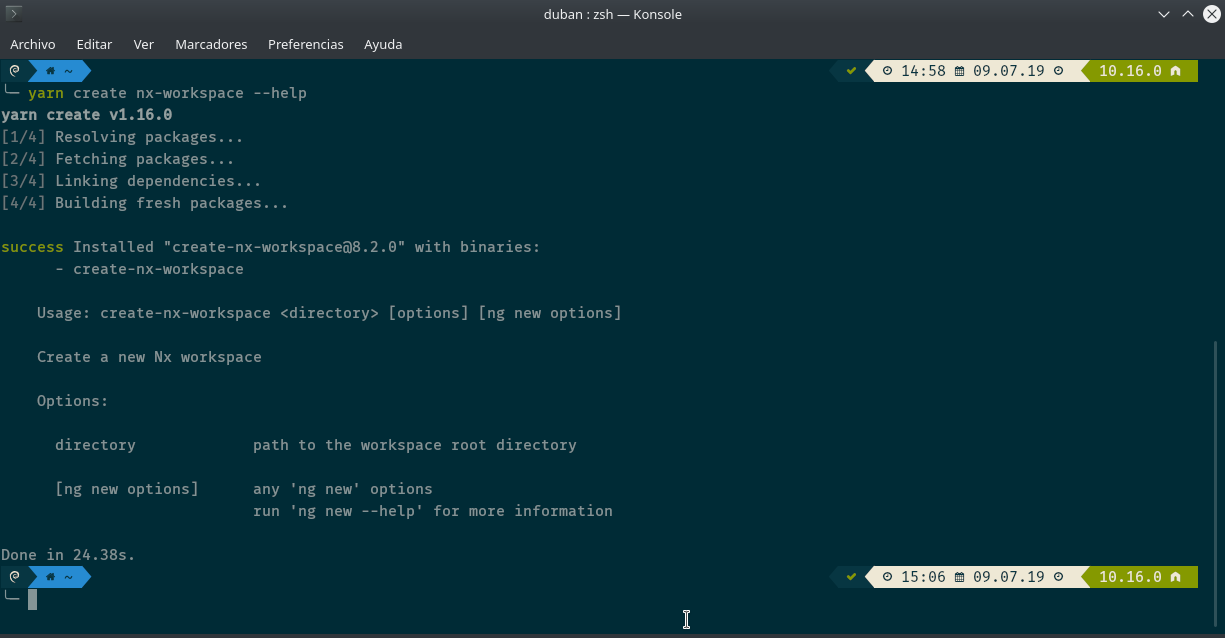Click the clock icon beside 14:58

[x=887, y=71]
